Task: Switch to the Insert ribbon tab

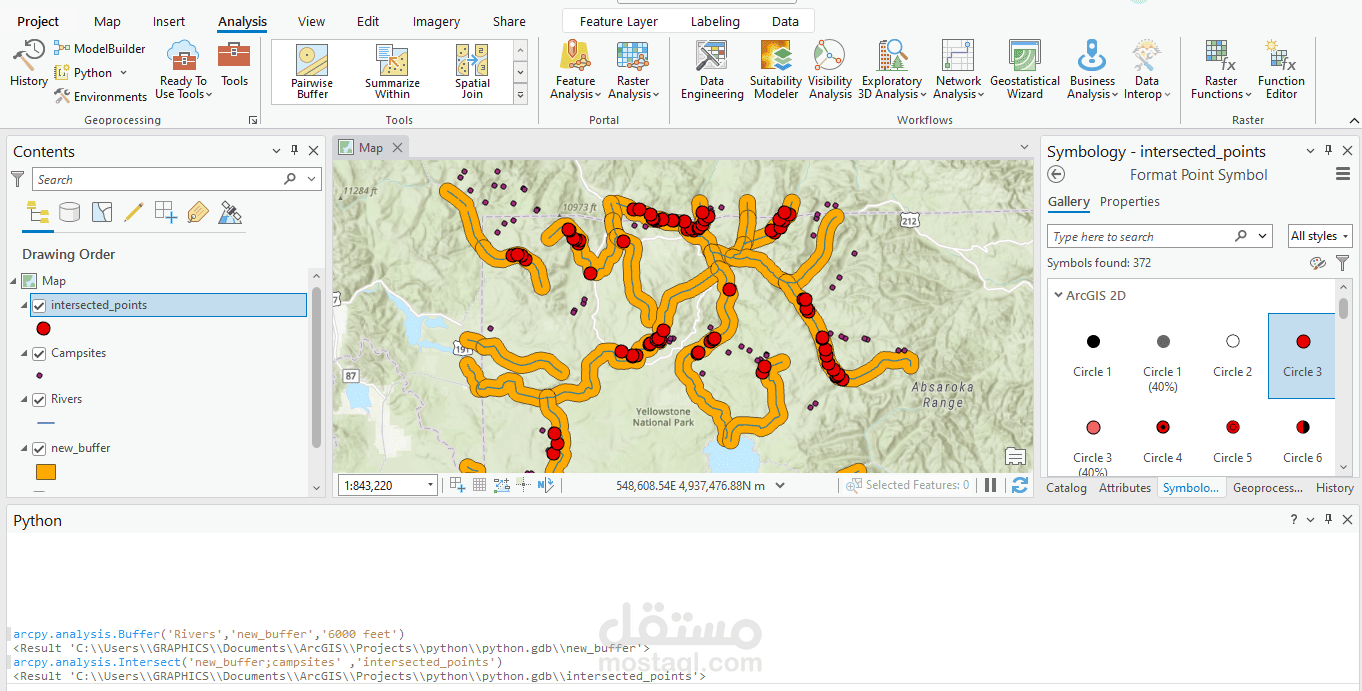Action: click(169, 21)
